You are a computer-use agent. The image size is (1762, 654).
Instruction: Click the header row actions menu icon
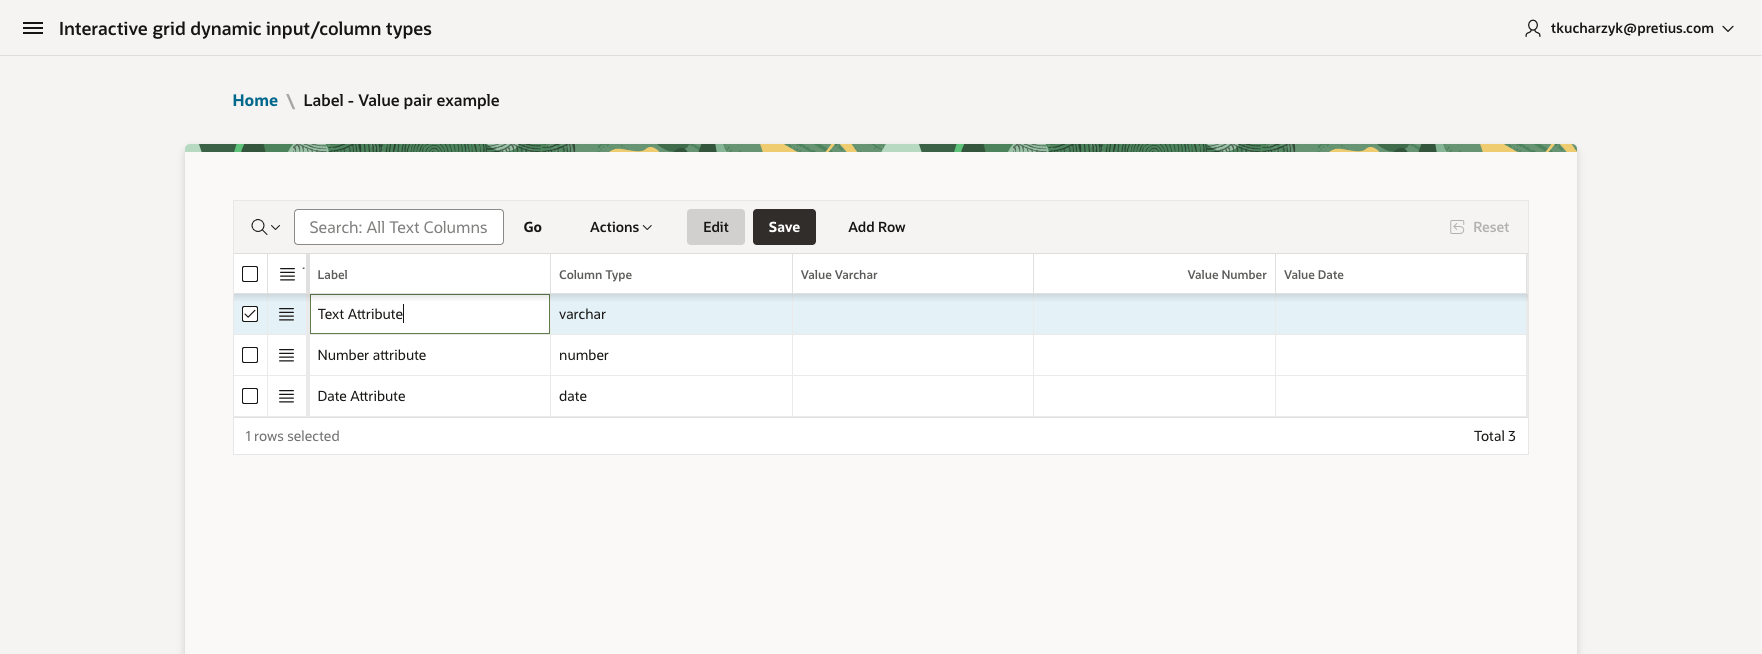[287, 274]
